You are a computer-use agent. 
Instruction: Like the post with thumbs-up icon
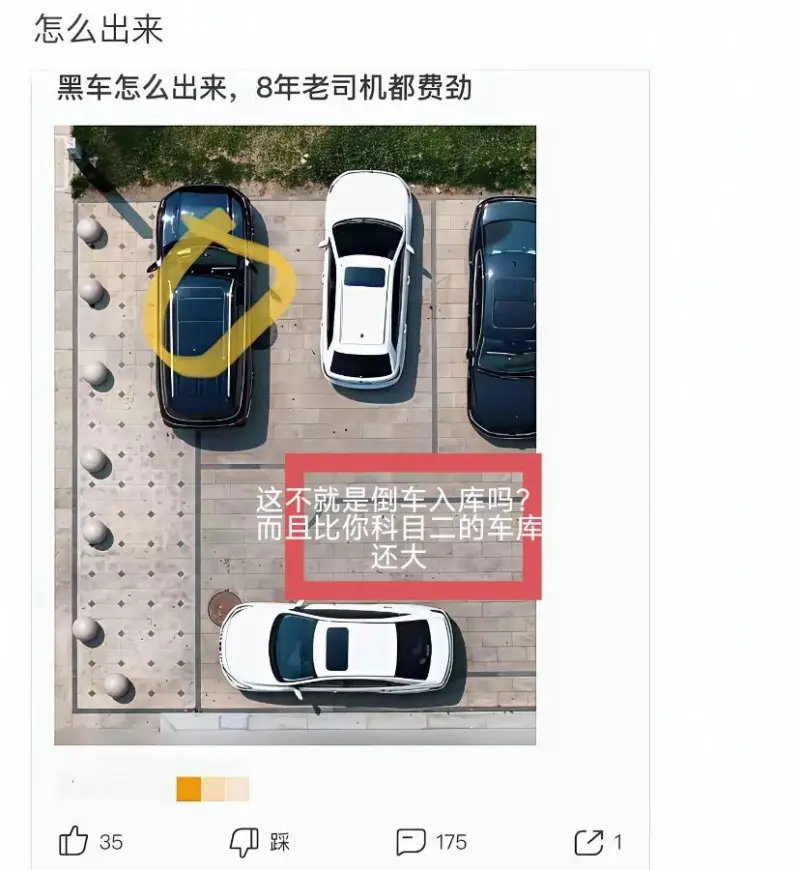[x=73, y=841]
